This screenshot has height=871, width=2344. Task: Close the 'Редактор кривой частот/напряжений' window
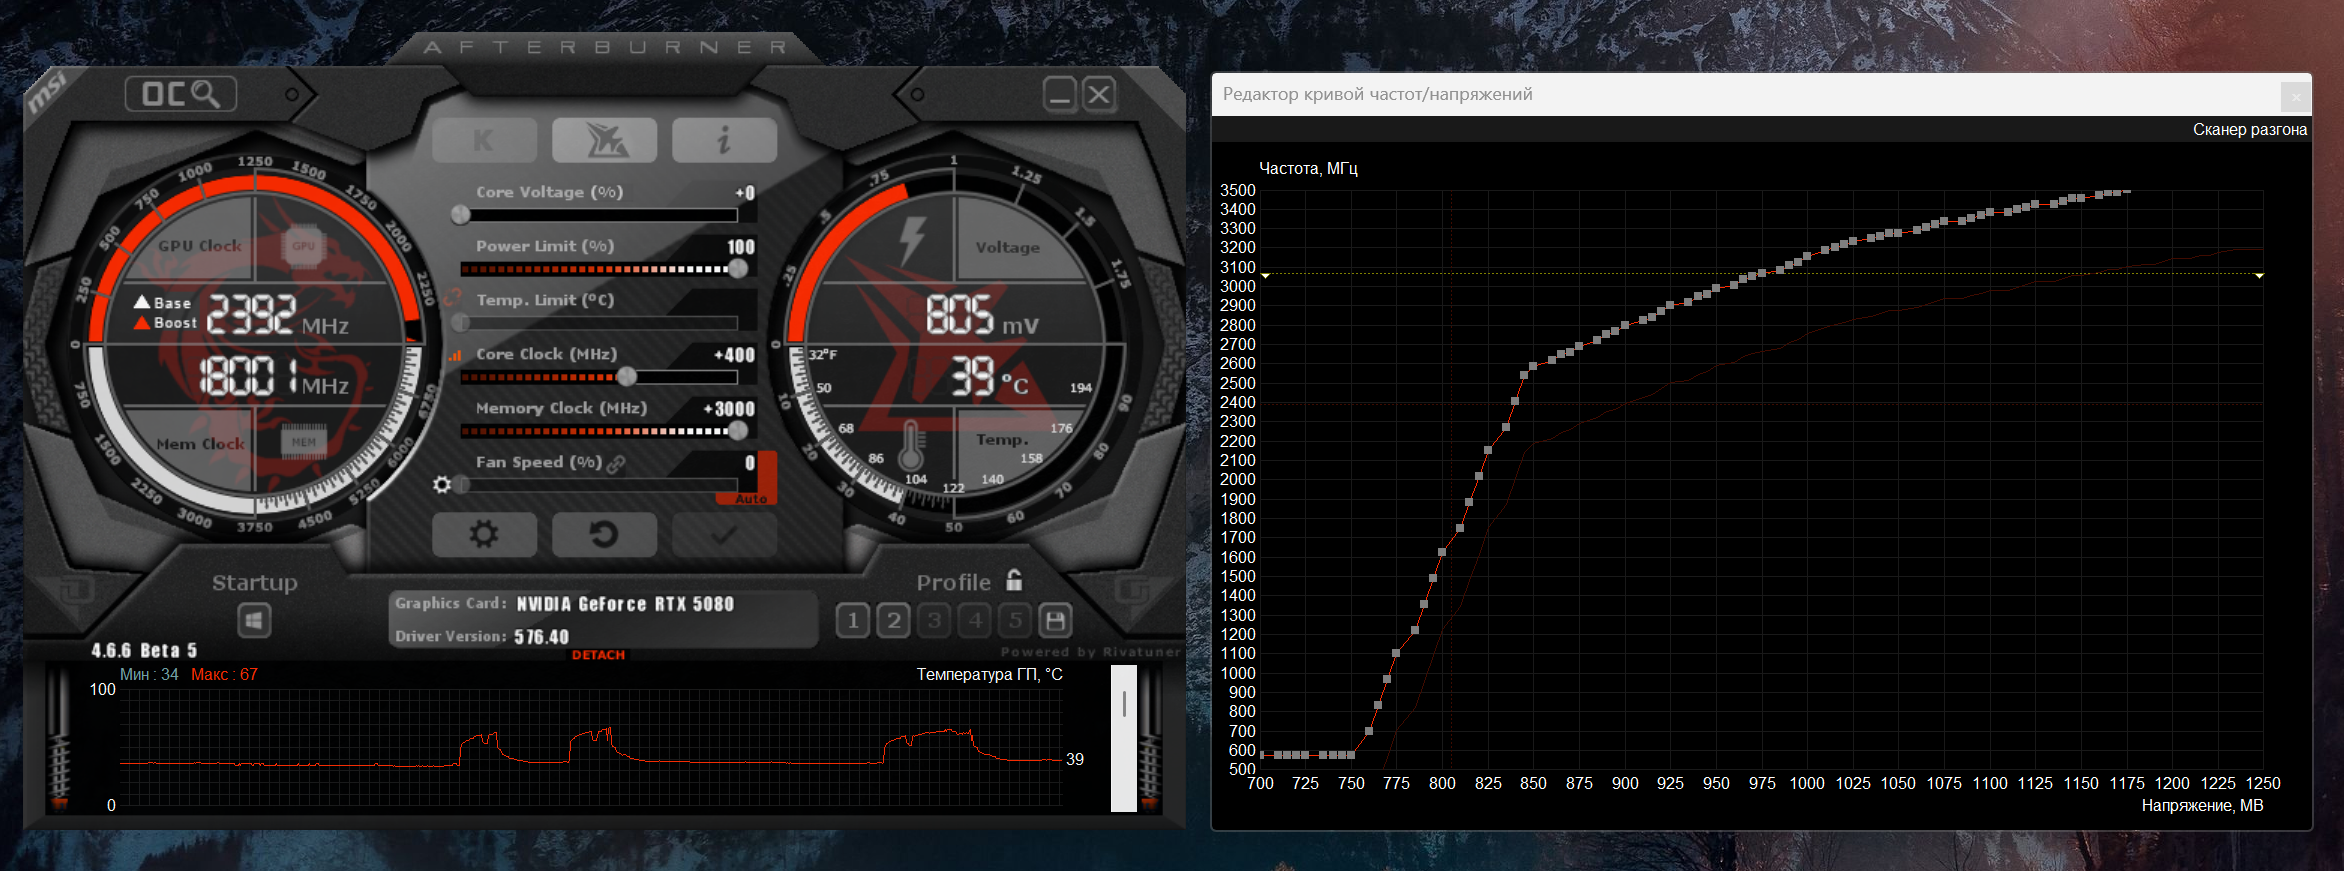tap(2296, 97)
